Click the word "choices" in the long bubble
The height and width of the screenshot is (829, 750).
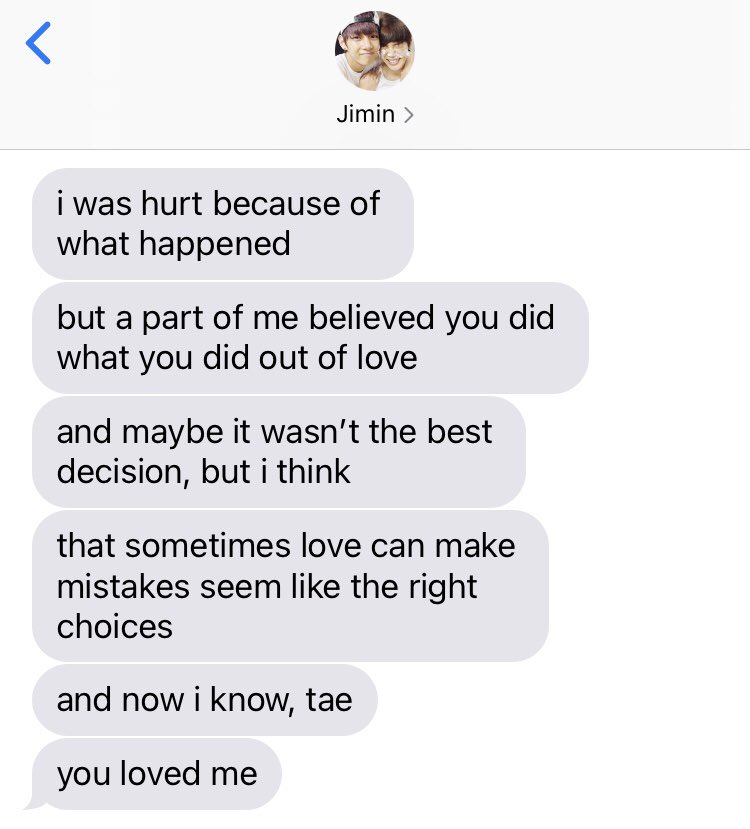[x=115, y=627]
